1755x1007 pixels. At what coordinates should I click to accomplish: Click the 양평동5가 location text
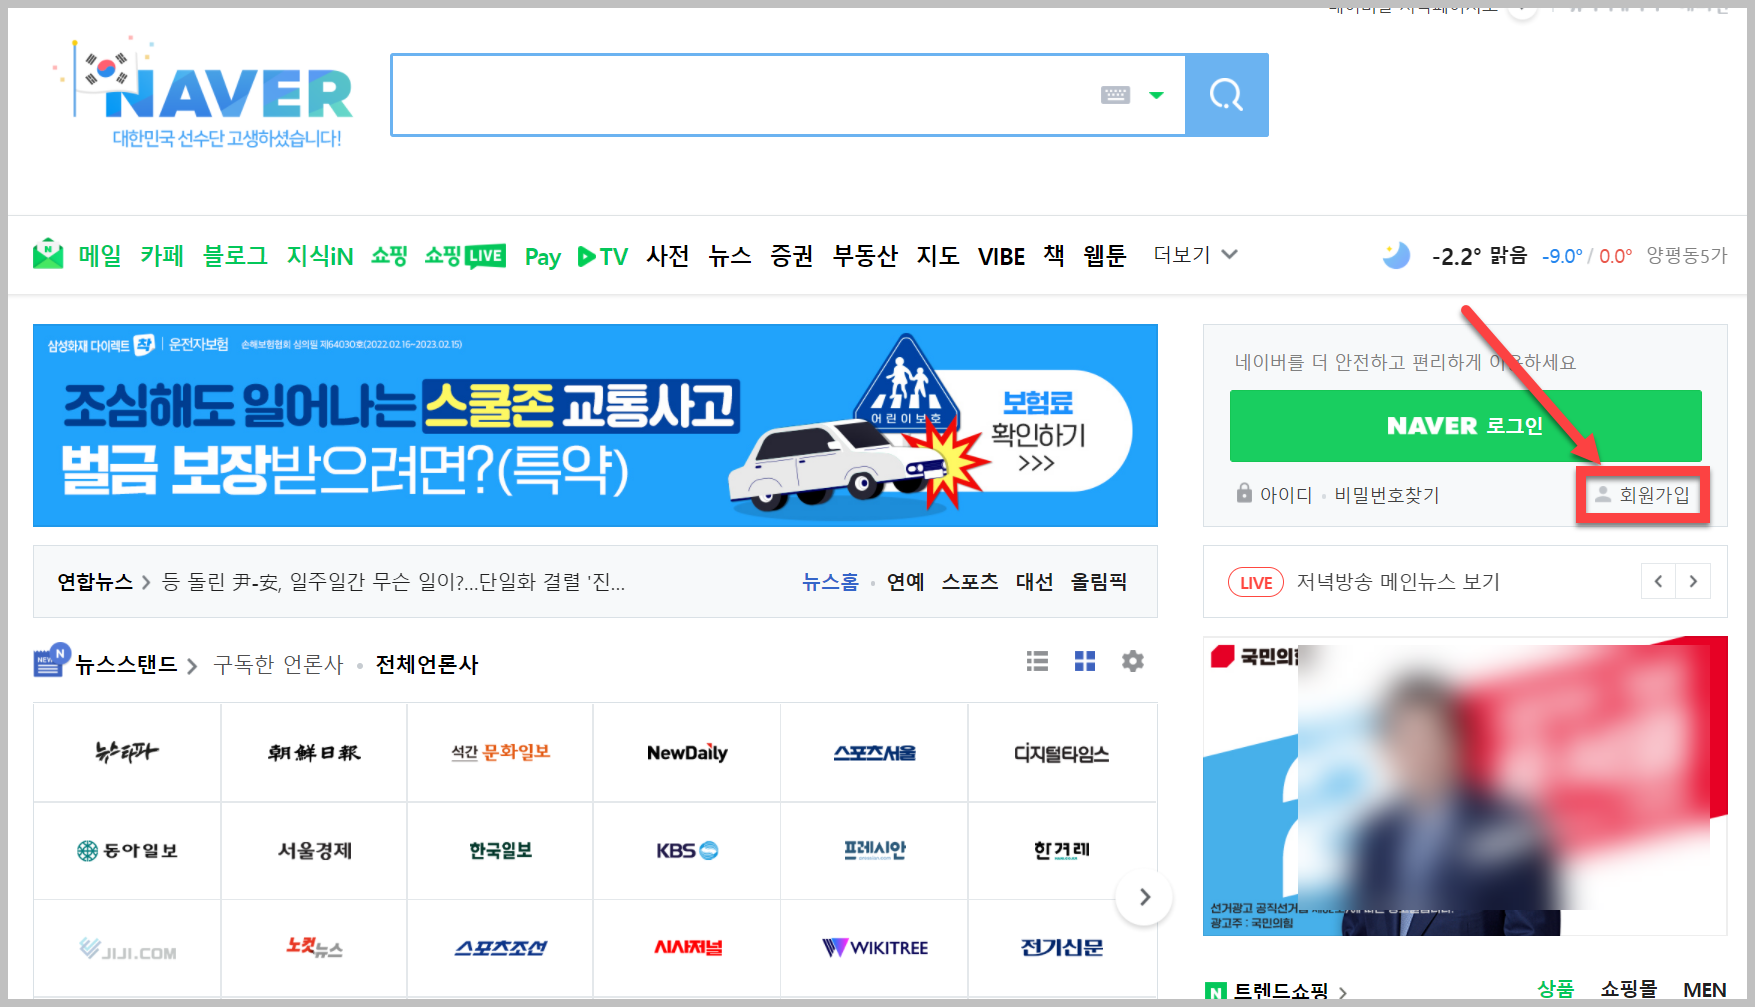coord(1687,256)
